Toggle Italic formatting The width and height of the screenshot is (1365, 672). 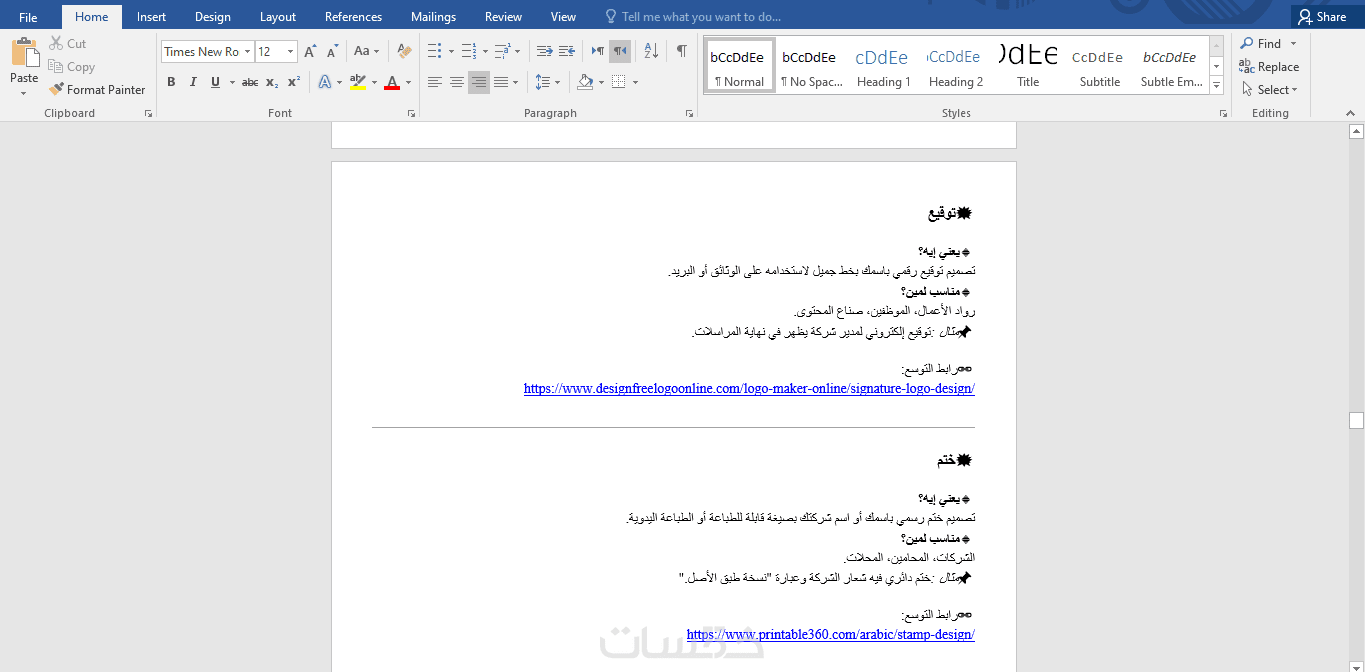[193, 82]
